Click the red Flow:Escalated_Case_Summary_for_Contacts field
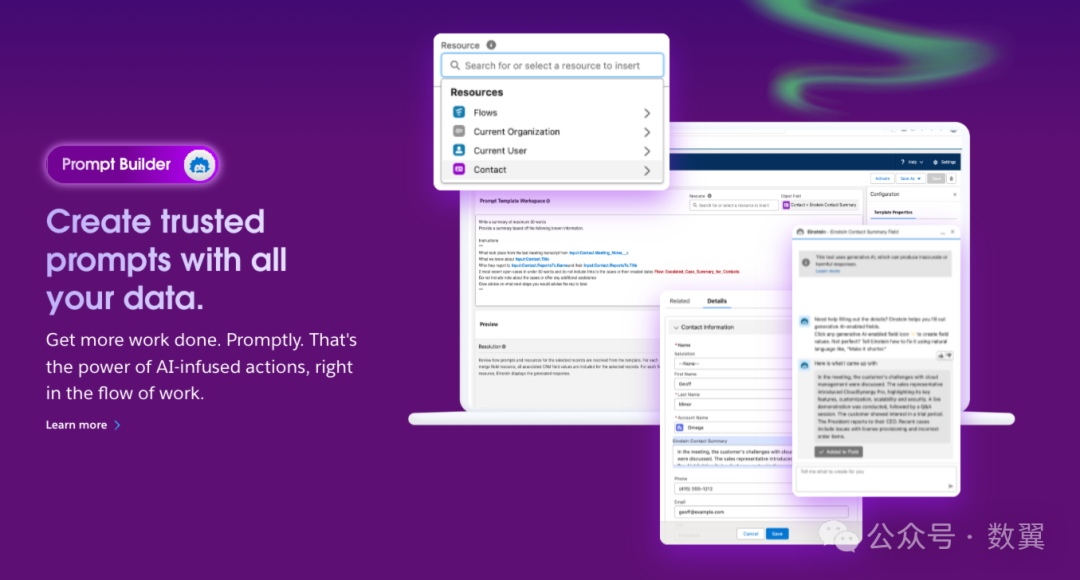Viewport: 1080px width, 580px height. click(x=697, y=271)
